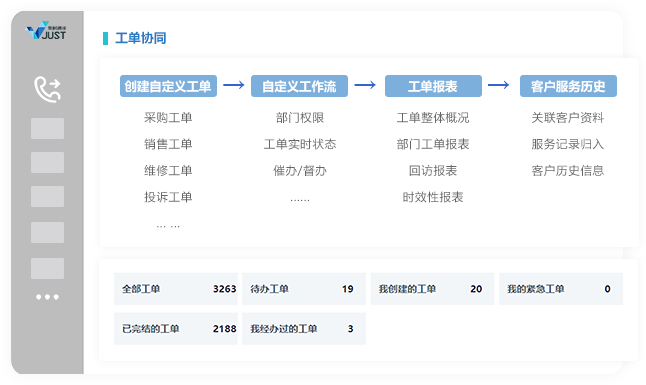
Task: Open 时效性报表 entry
Action: click(433, 197)
